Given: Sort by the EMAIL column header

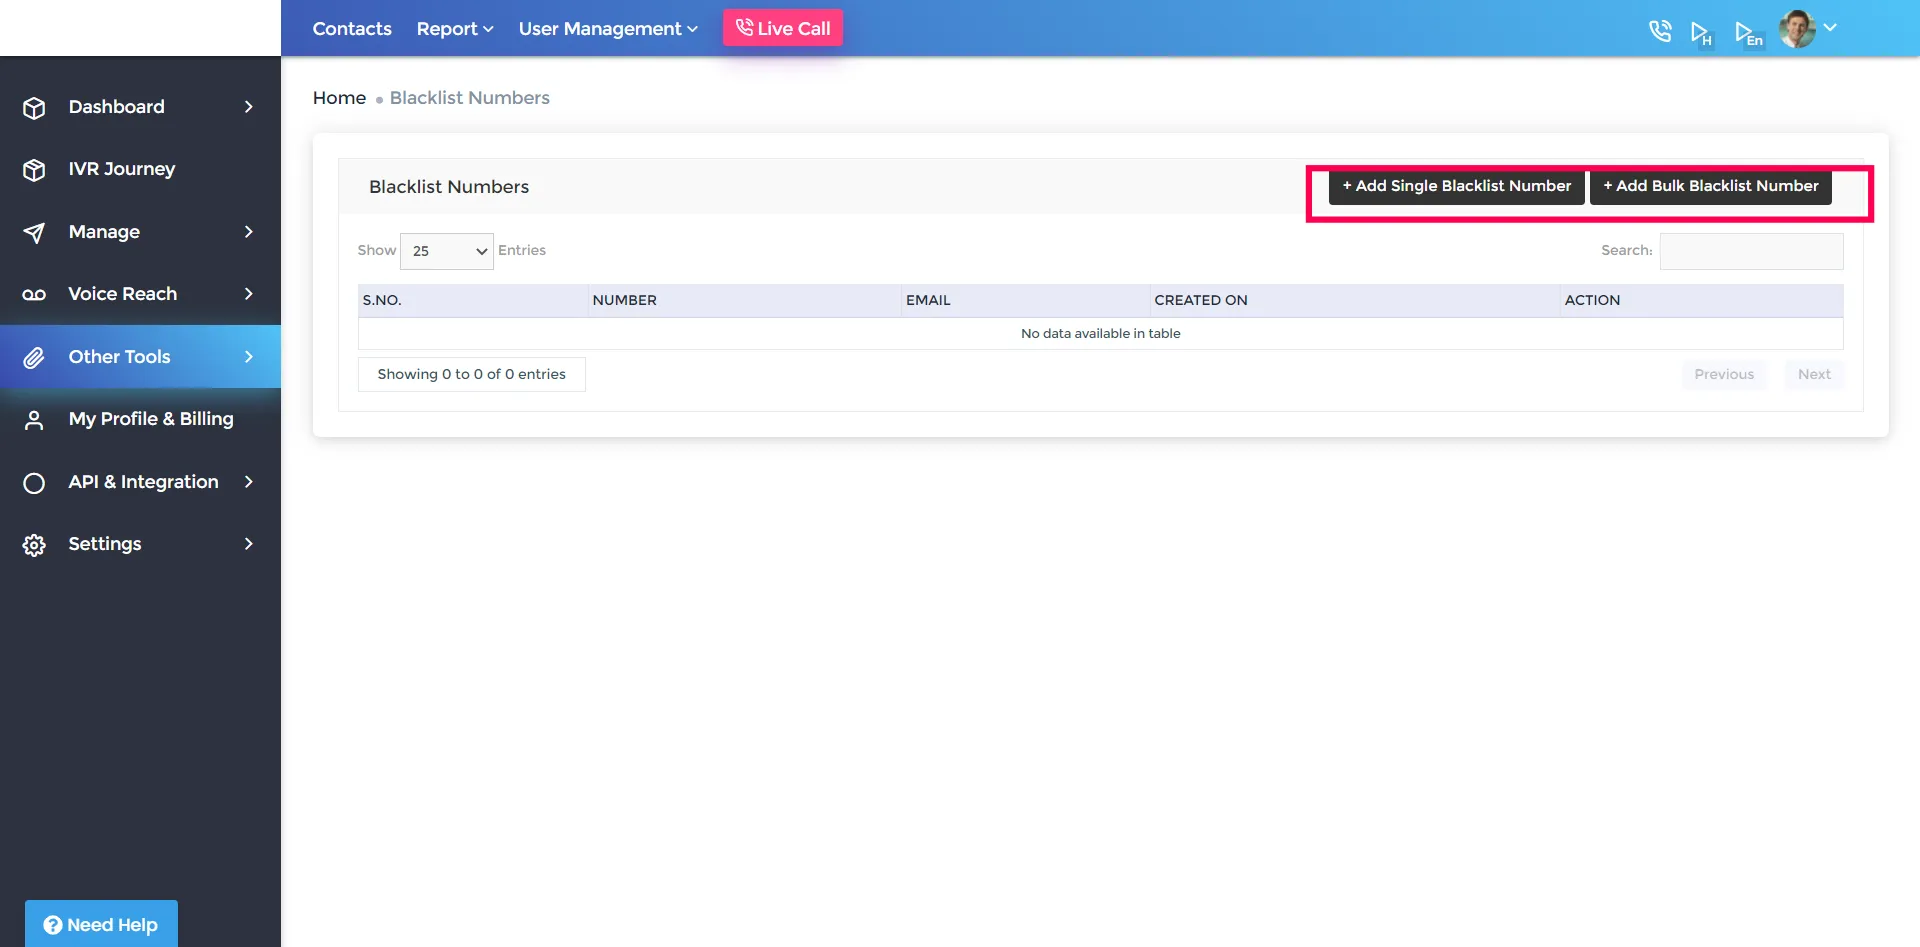Looking at the screenshot, I should [x=1025, y=300].
